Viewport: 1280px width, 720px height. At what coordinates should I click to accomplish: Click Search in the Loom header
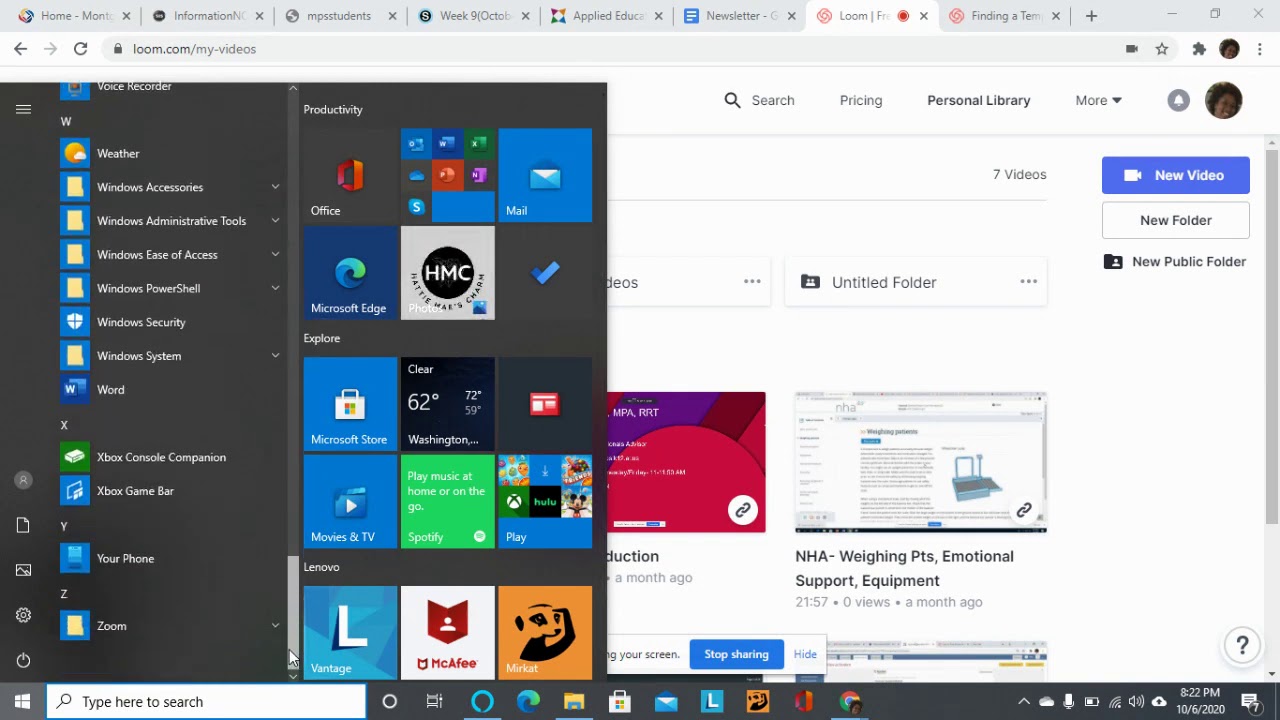click(x=759, y=100)
